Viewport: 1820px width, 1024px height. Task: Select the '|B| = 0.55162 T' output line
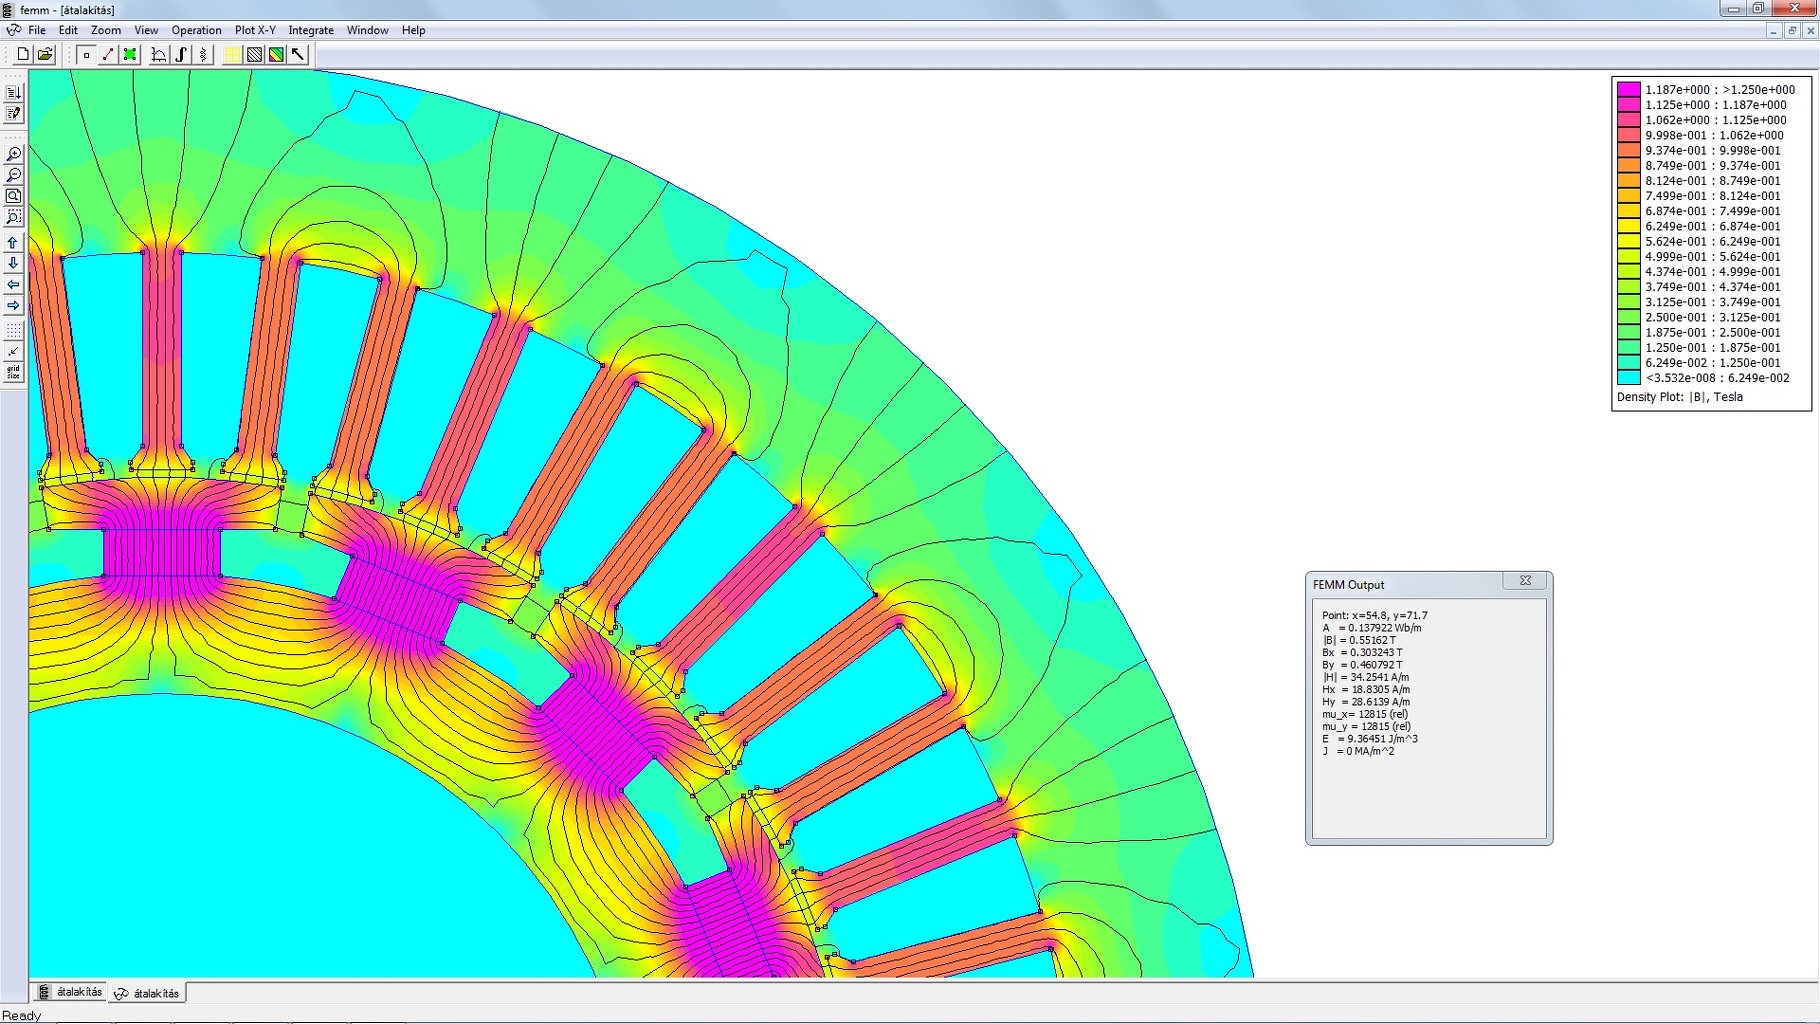pyautogui.click(x=1358, y=640)
